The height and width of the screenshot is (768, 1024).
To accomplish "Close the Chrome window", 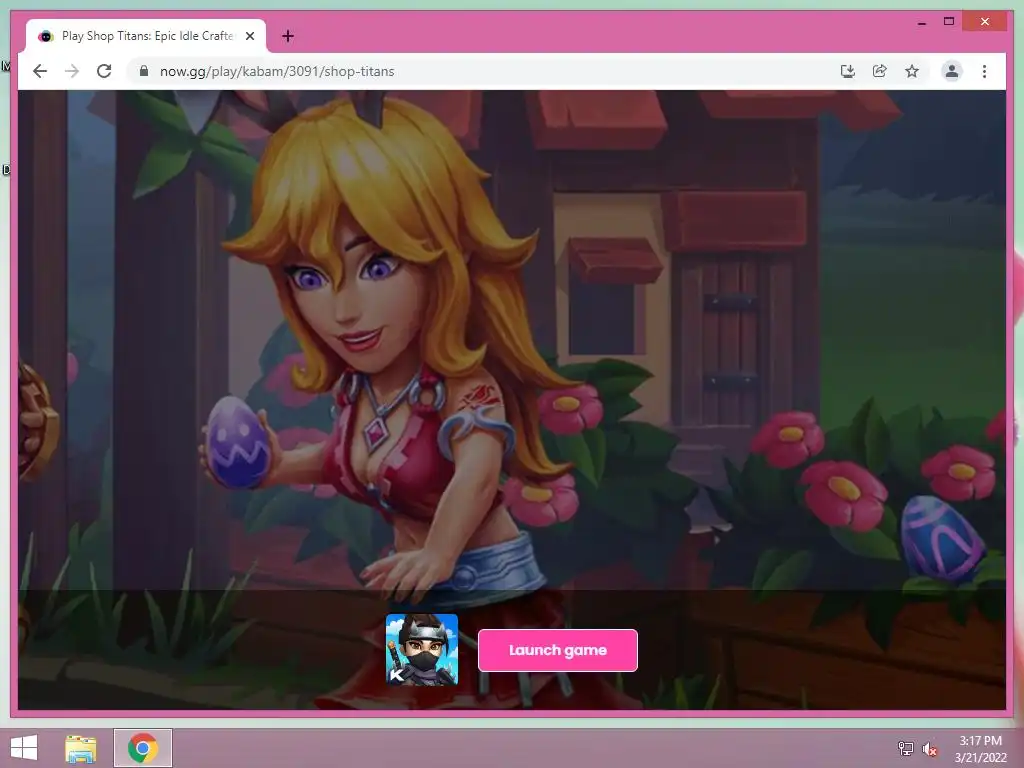I will tap(985, 22).
